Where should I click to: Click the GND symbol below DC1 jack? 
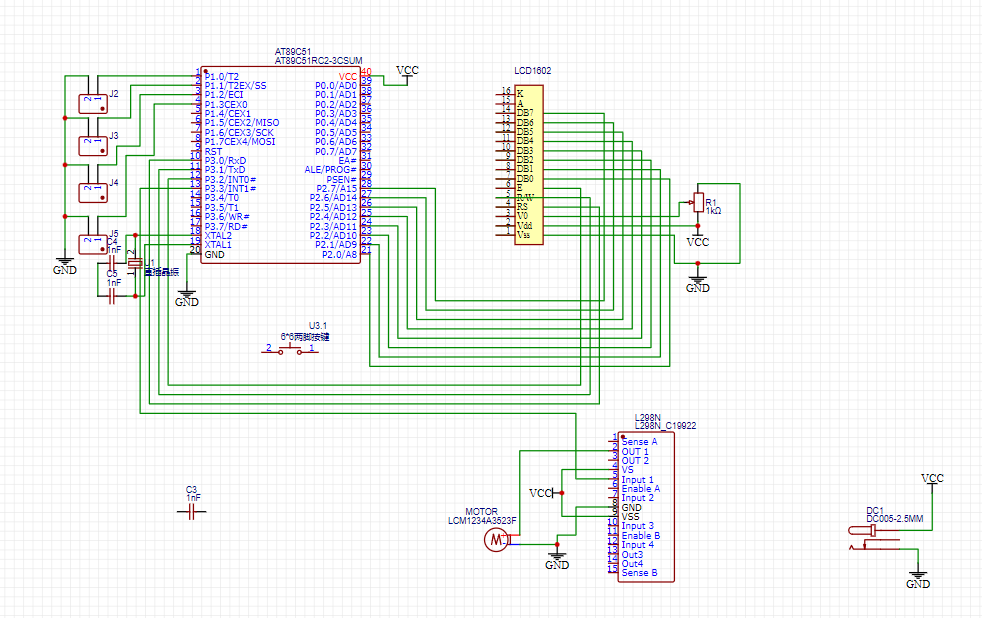tap(918, 581)
